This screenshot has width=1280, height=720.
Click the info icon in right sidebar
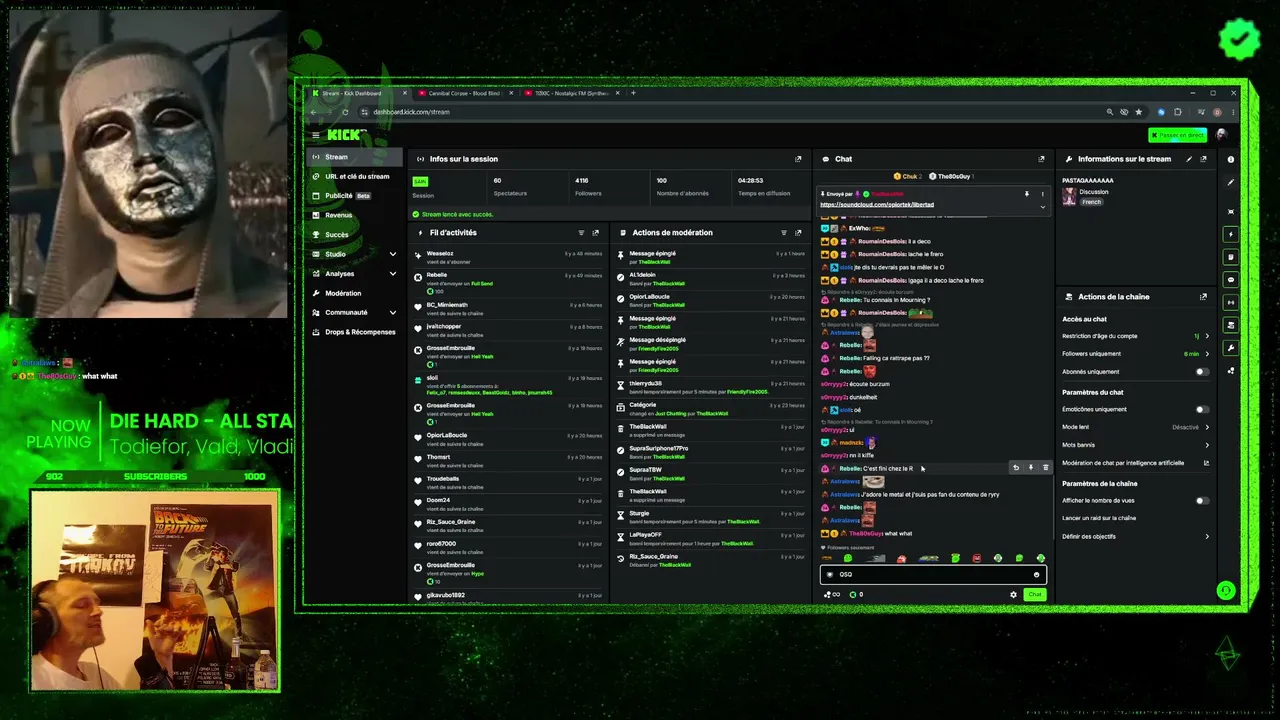[x=1231, y=160]
